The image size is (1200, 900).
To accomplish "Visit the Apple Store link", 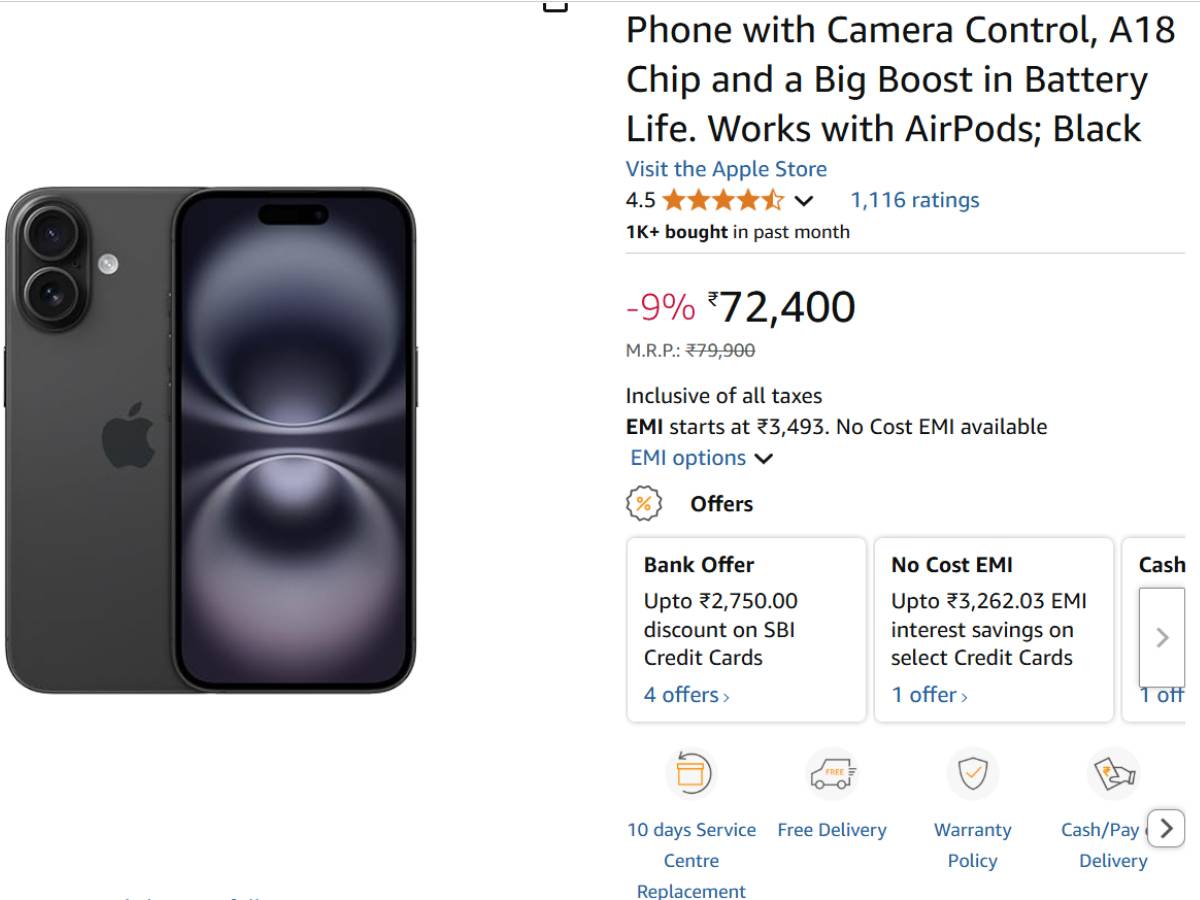I will click(726, 169).
